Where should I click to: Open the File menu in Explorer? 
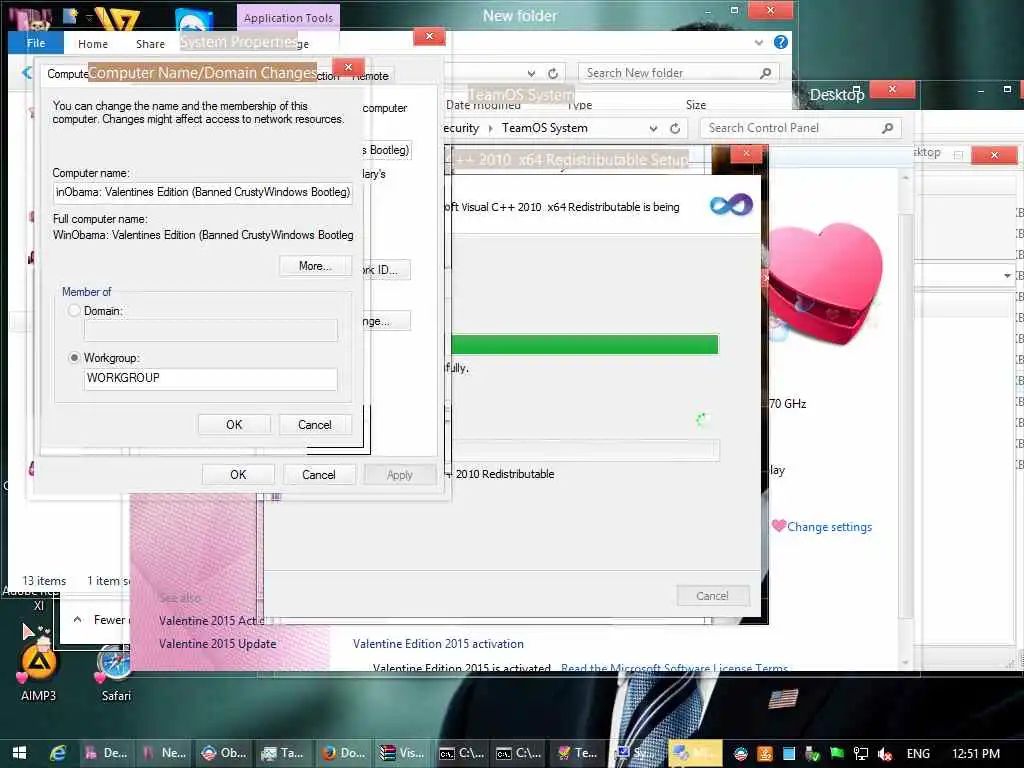36,43
